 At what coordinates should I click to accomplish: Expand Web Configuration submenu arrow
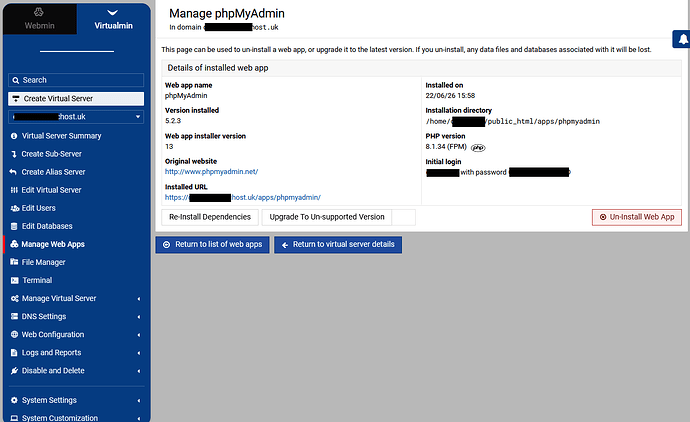(x=139, y=335)
